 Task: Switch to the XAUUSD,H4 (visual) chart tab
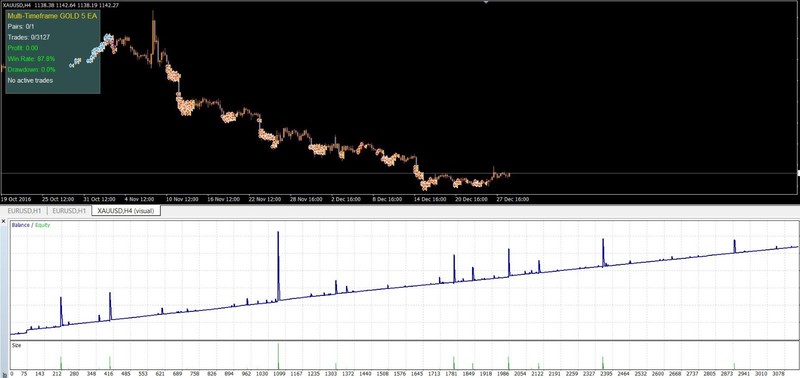(126, 211)
